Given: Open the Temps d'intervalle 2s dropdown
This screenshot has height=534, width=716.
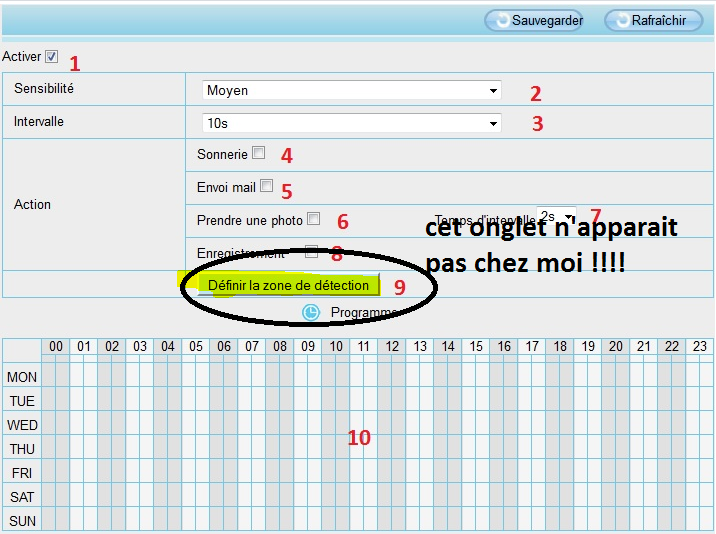Looking at the screenshot, I should (x=556, y=216).
